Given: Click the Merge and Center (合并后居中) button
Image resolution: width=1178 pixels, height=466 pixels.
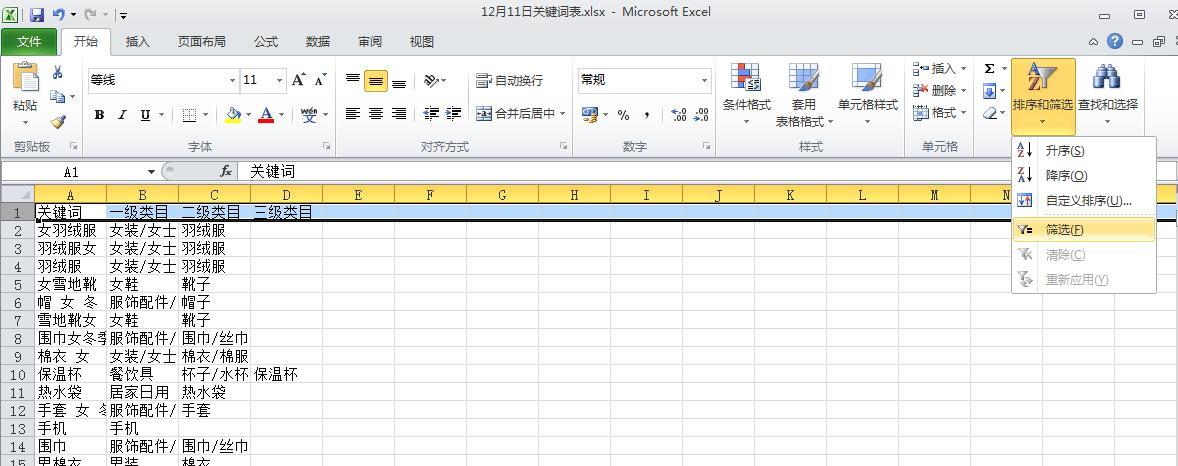Looking at the screenshot, I should tap(521, 114).
